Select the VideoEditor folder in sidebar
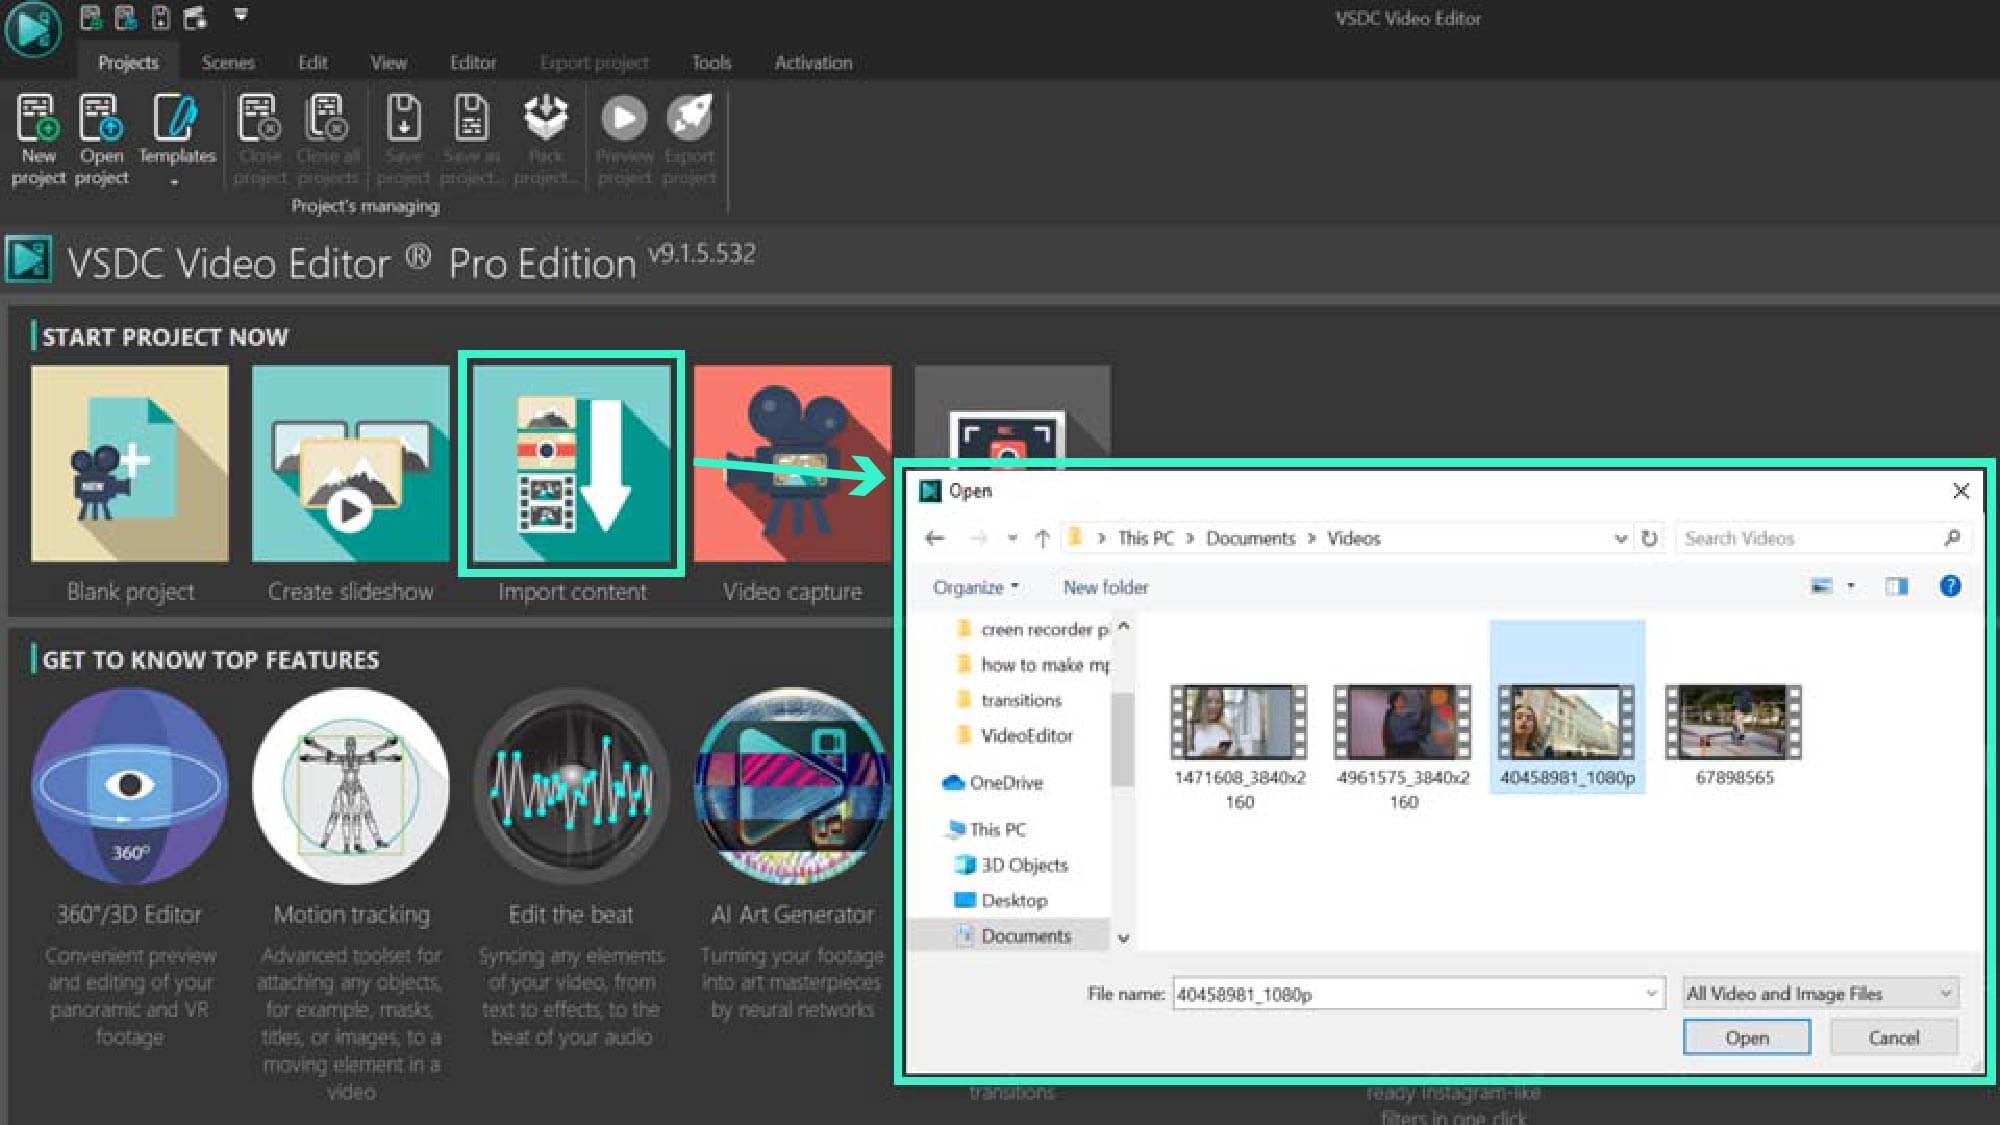Screen dimensions: 2000x1125 click(1015, 735)
